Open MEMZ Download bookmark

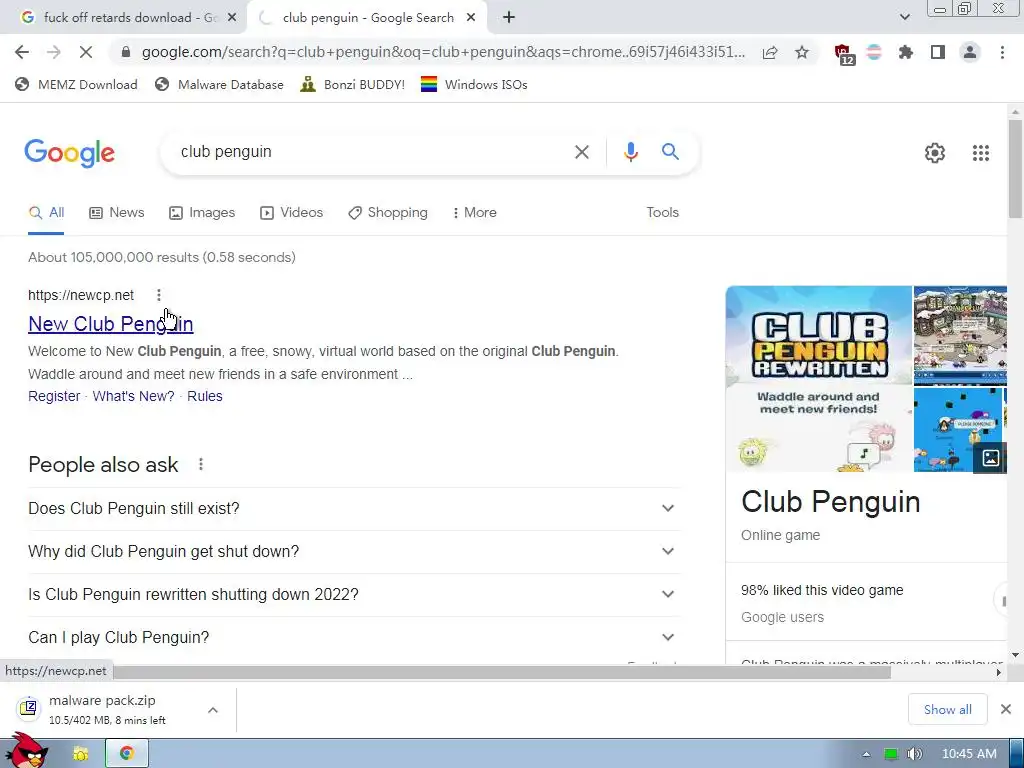coord(76,84)
